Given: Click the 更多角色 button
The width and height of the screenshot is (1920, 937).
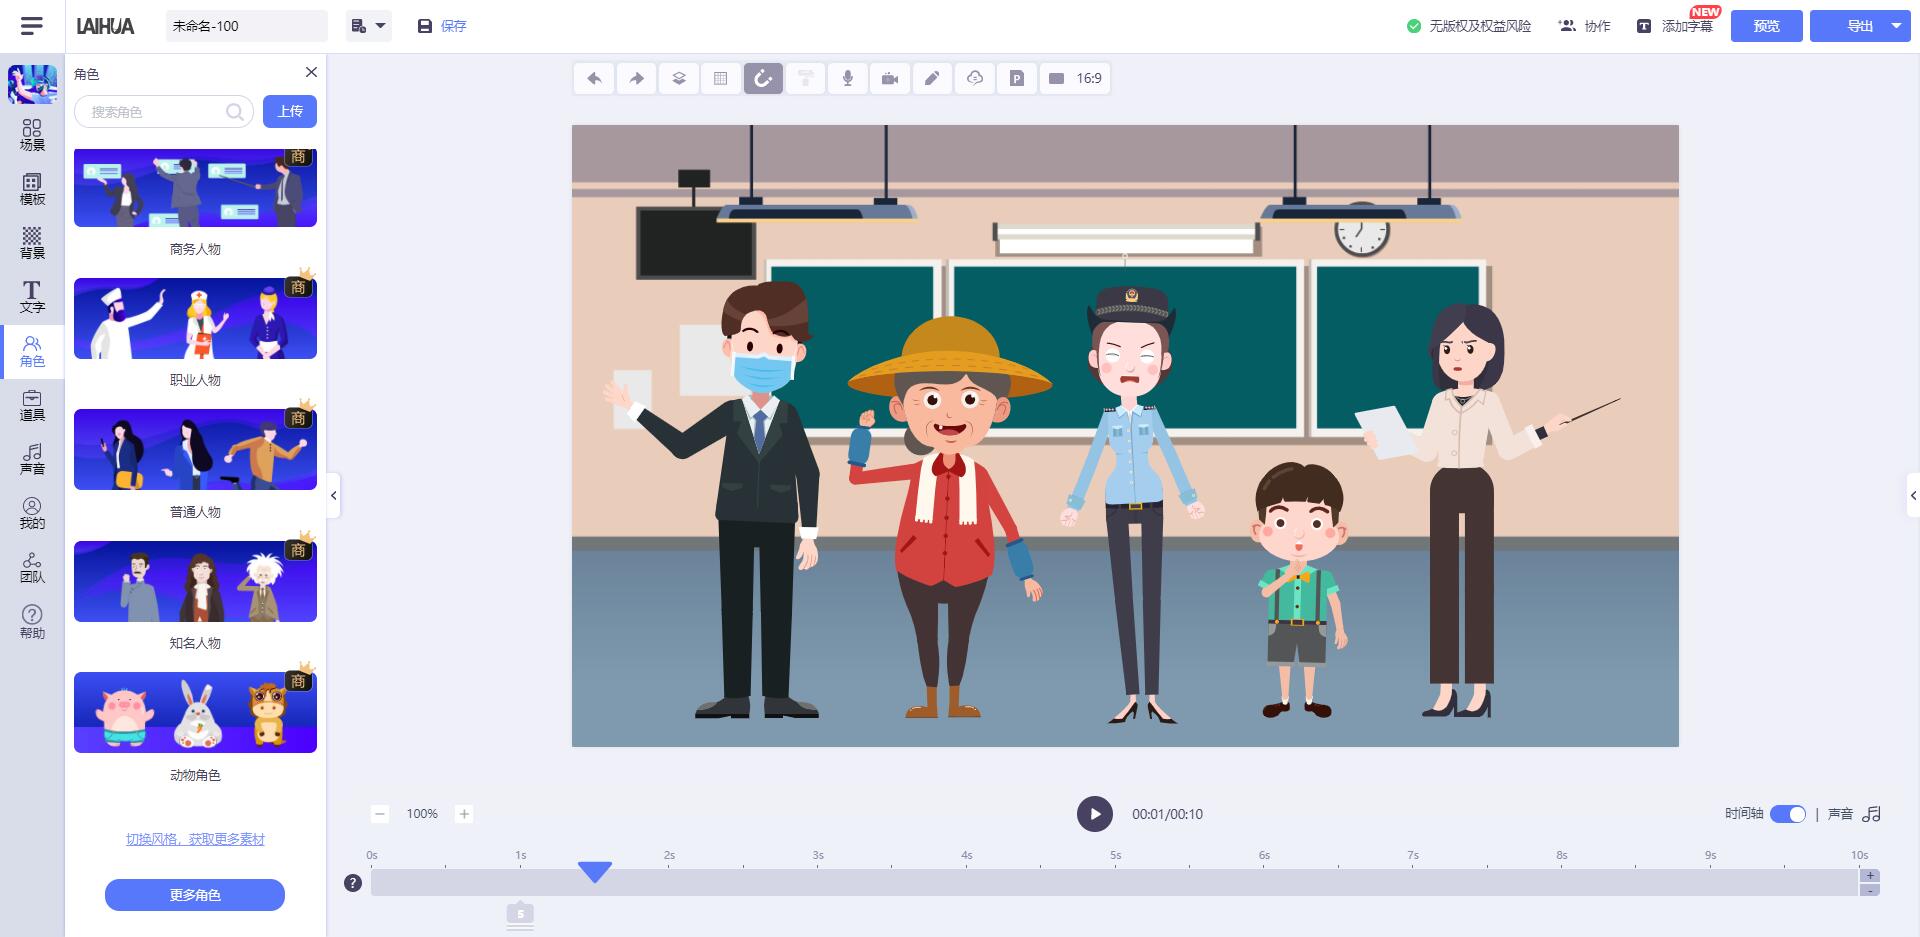Looking at the screenshot, I should pos(195,895).
